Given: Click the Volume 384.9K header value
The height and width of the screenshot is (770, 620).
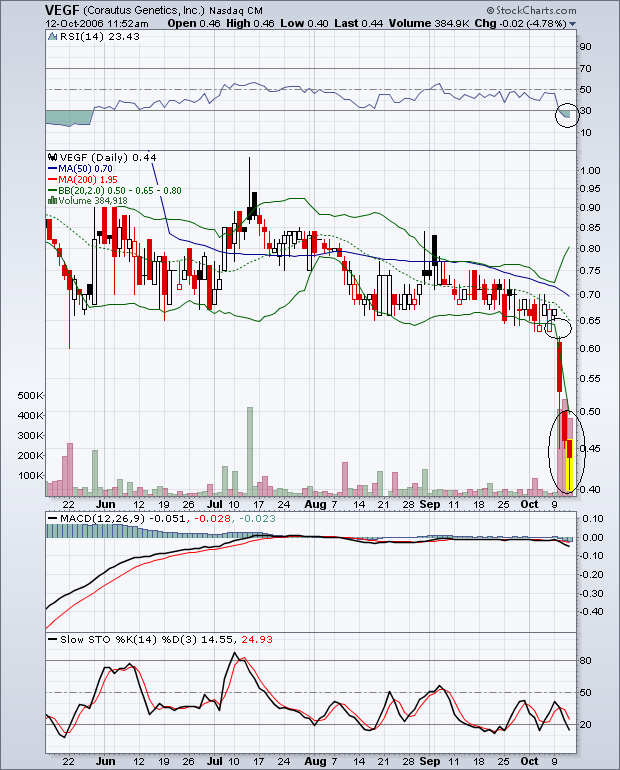Looking at the screenshot, I should (x=430, y=24).
